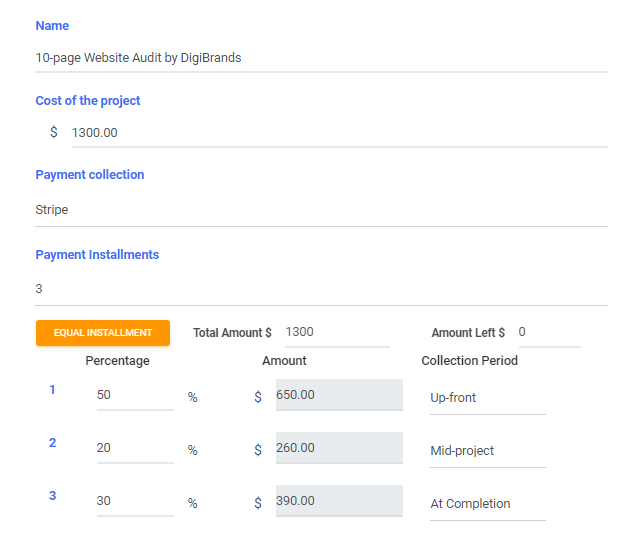Open the At Completion collection period dropdown

pyautogui.click(x=487, y=504)
